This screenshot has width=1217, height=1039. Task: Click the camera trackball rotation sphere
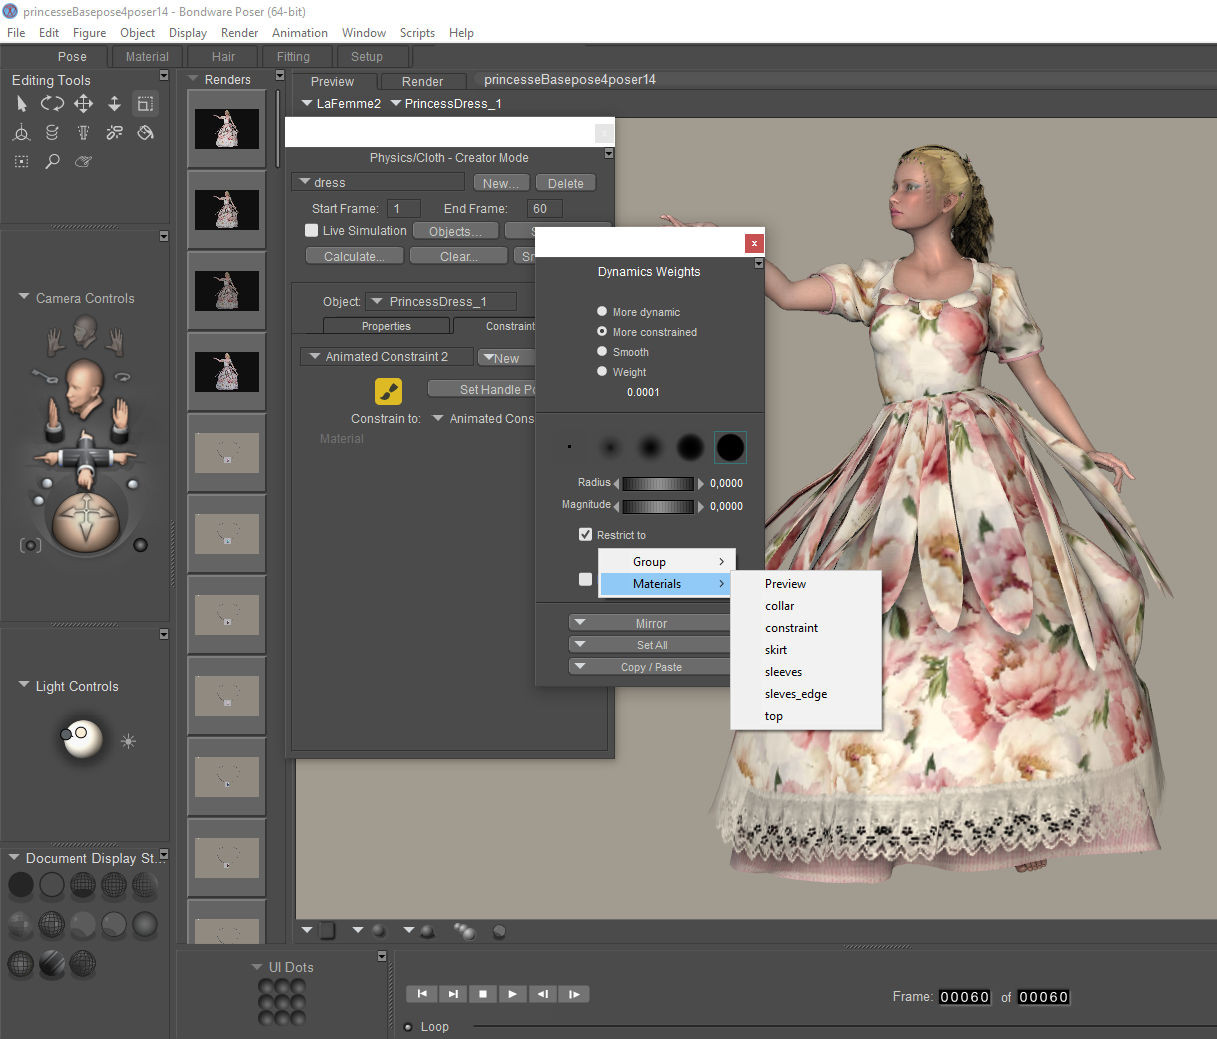point(85,520)
